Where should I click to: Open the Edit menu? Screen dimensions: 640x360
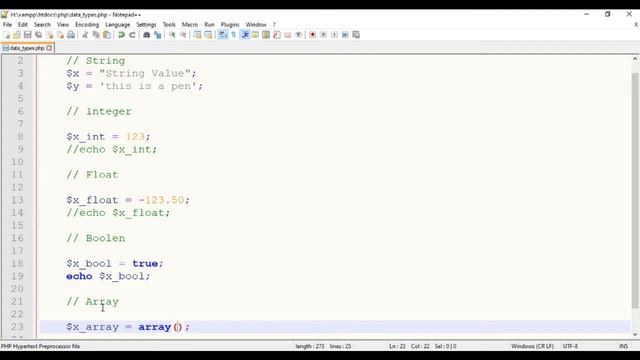pyautogui.click(x=23, y=24)
